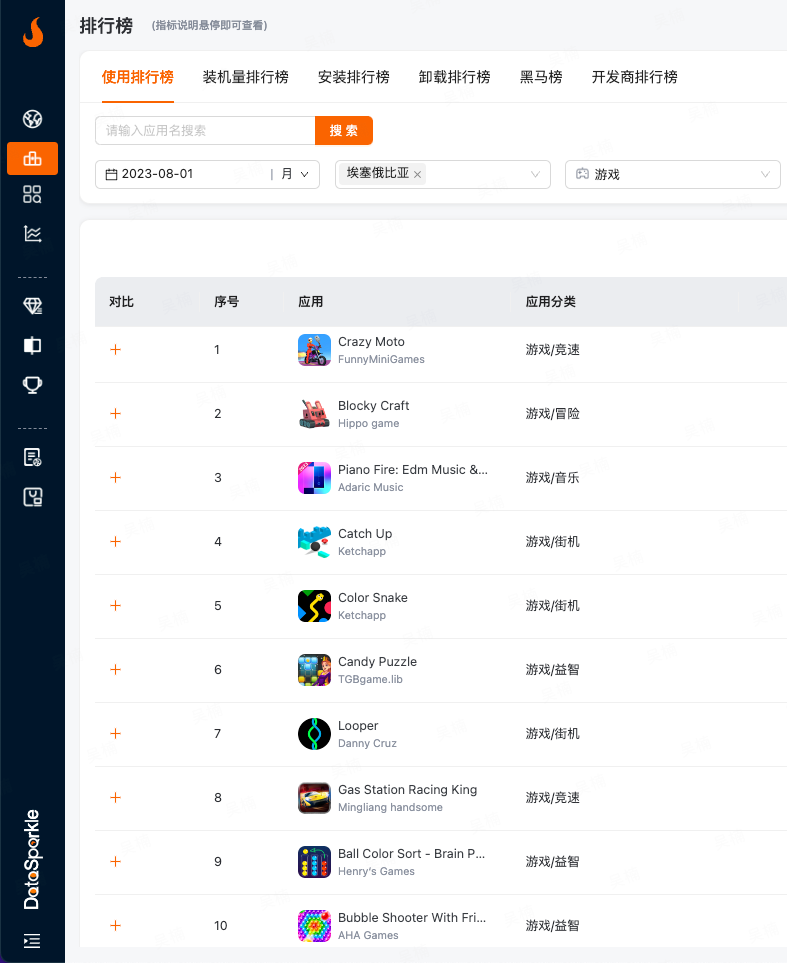Click the app name search input field
The width and height of the screenshot is (787, 963).
[x=205, y=131]
